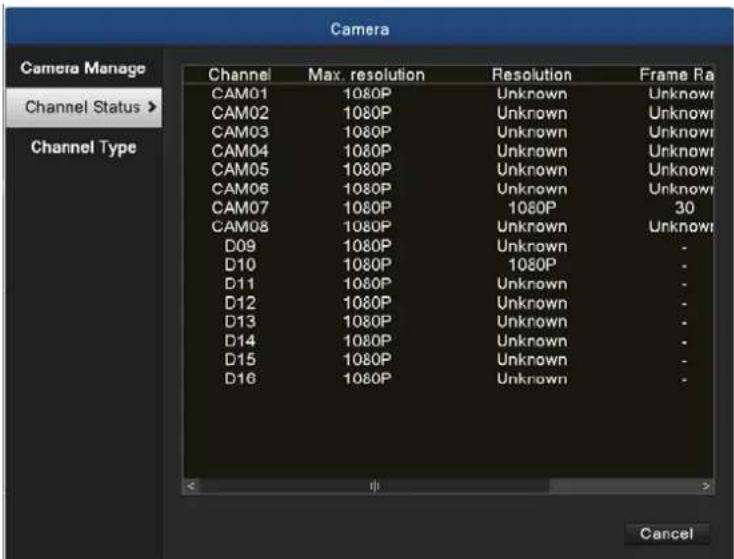Open the Camera Manage section
The width and height of the screenshot is (734, 559).
[x=83, y=68]
